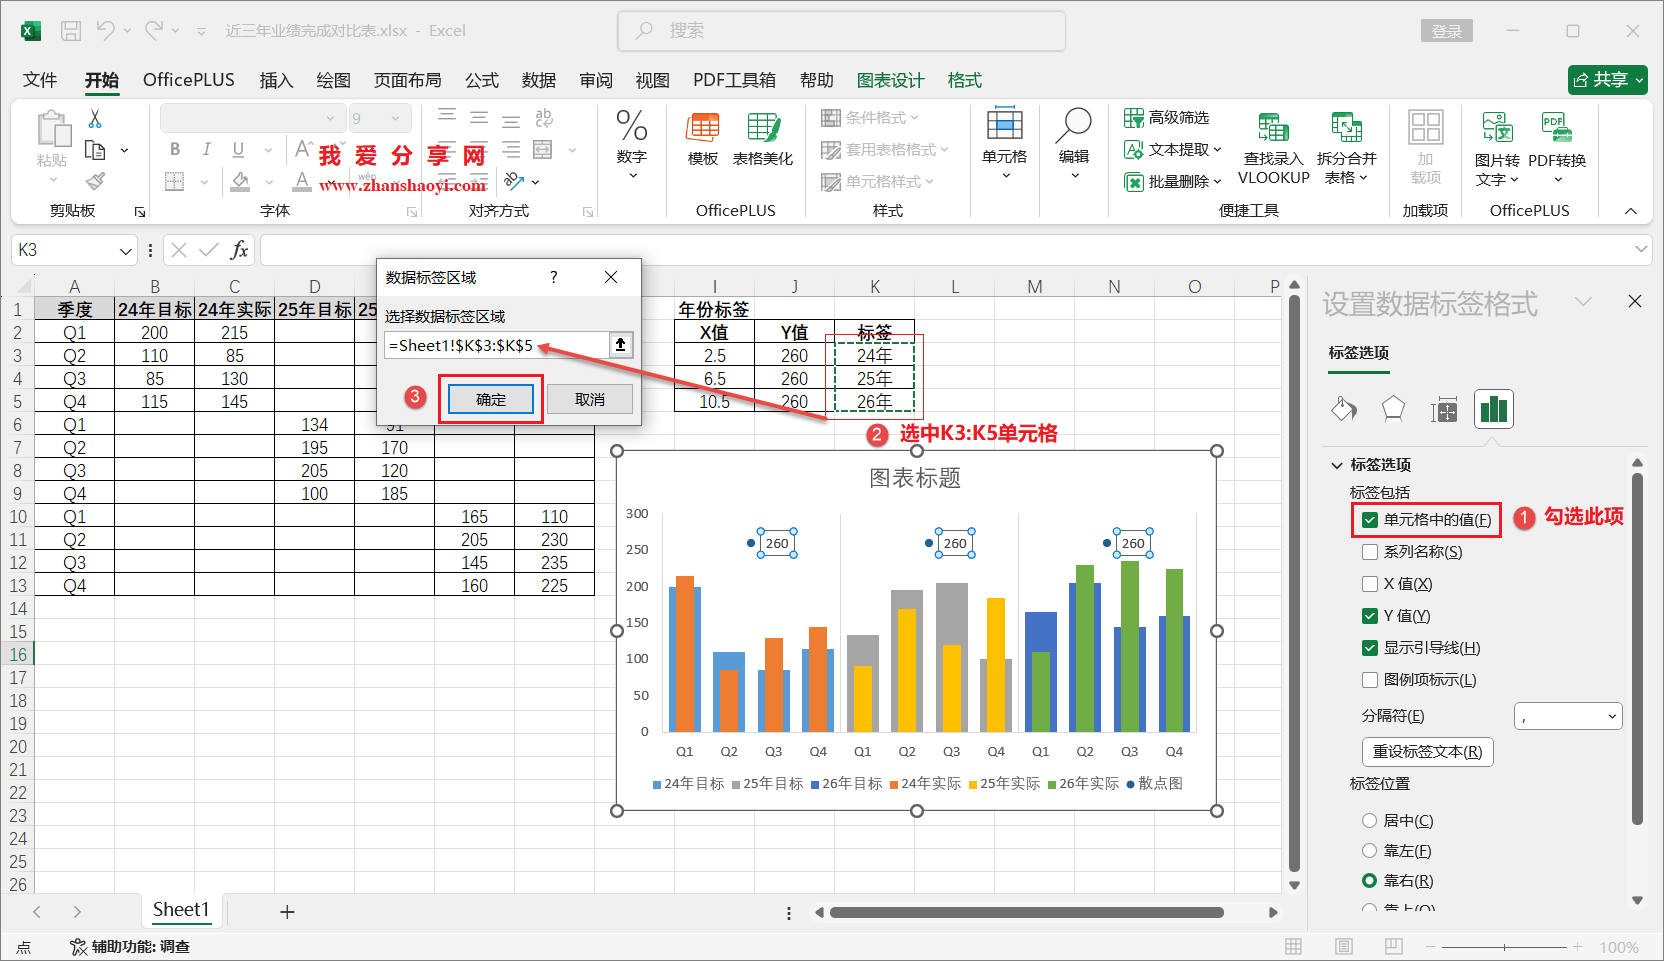Click 取消 button in dialog

pos(590,399)
